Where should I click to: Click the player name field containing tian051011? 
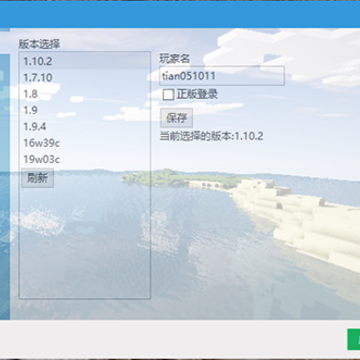tap(222, 76)
